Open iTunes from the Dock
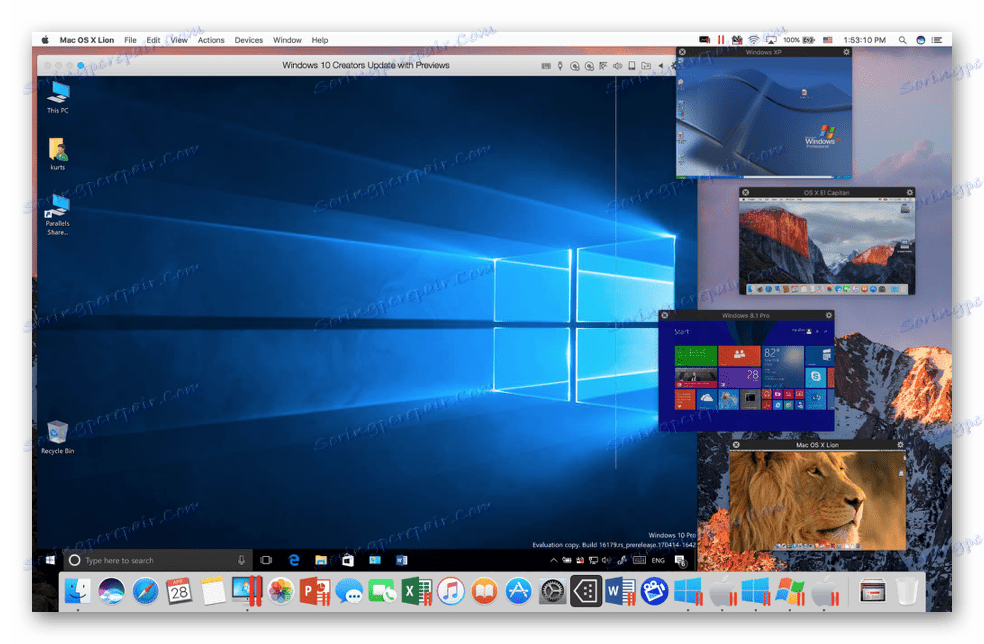Viewport: 984px width, 644px height. tap(451, 591)
